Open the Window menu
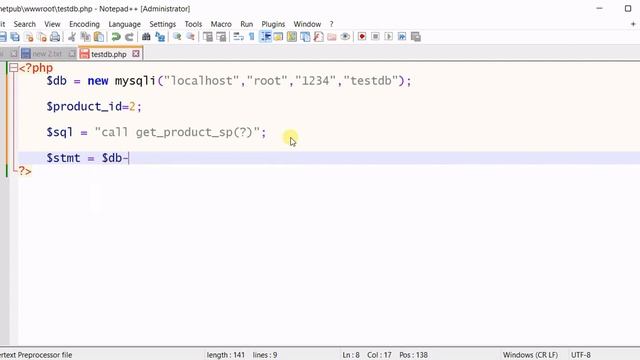 [x=307, y=24]
